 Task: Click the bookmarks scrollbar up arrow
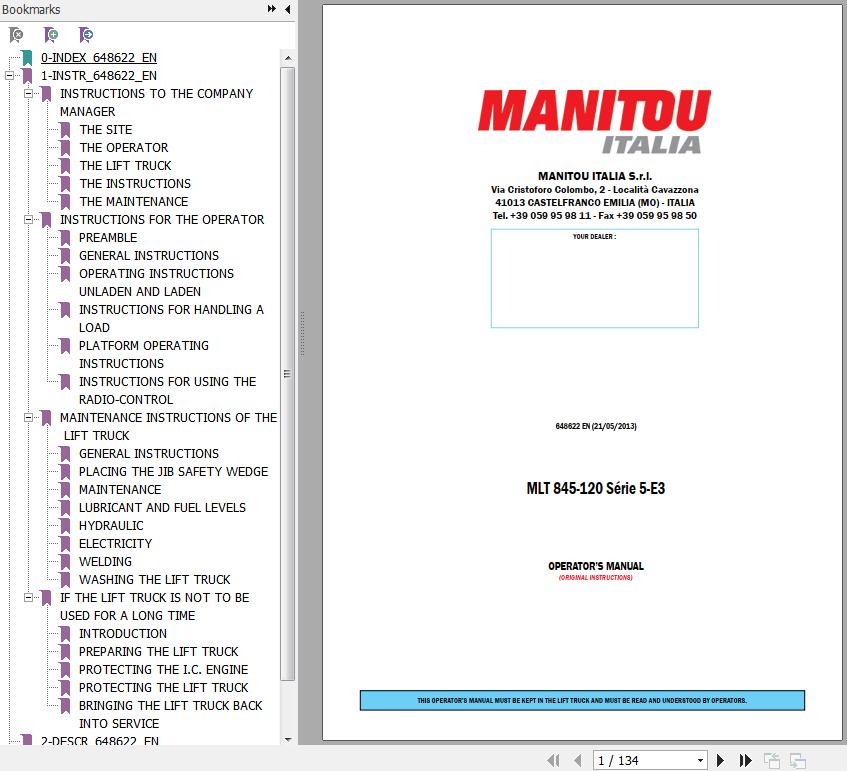point(288,58)
